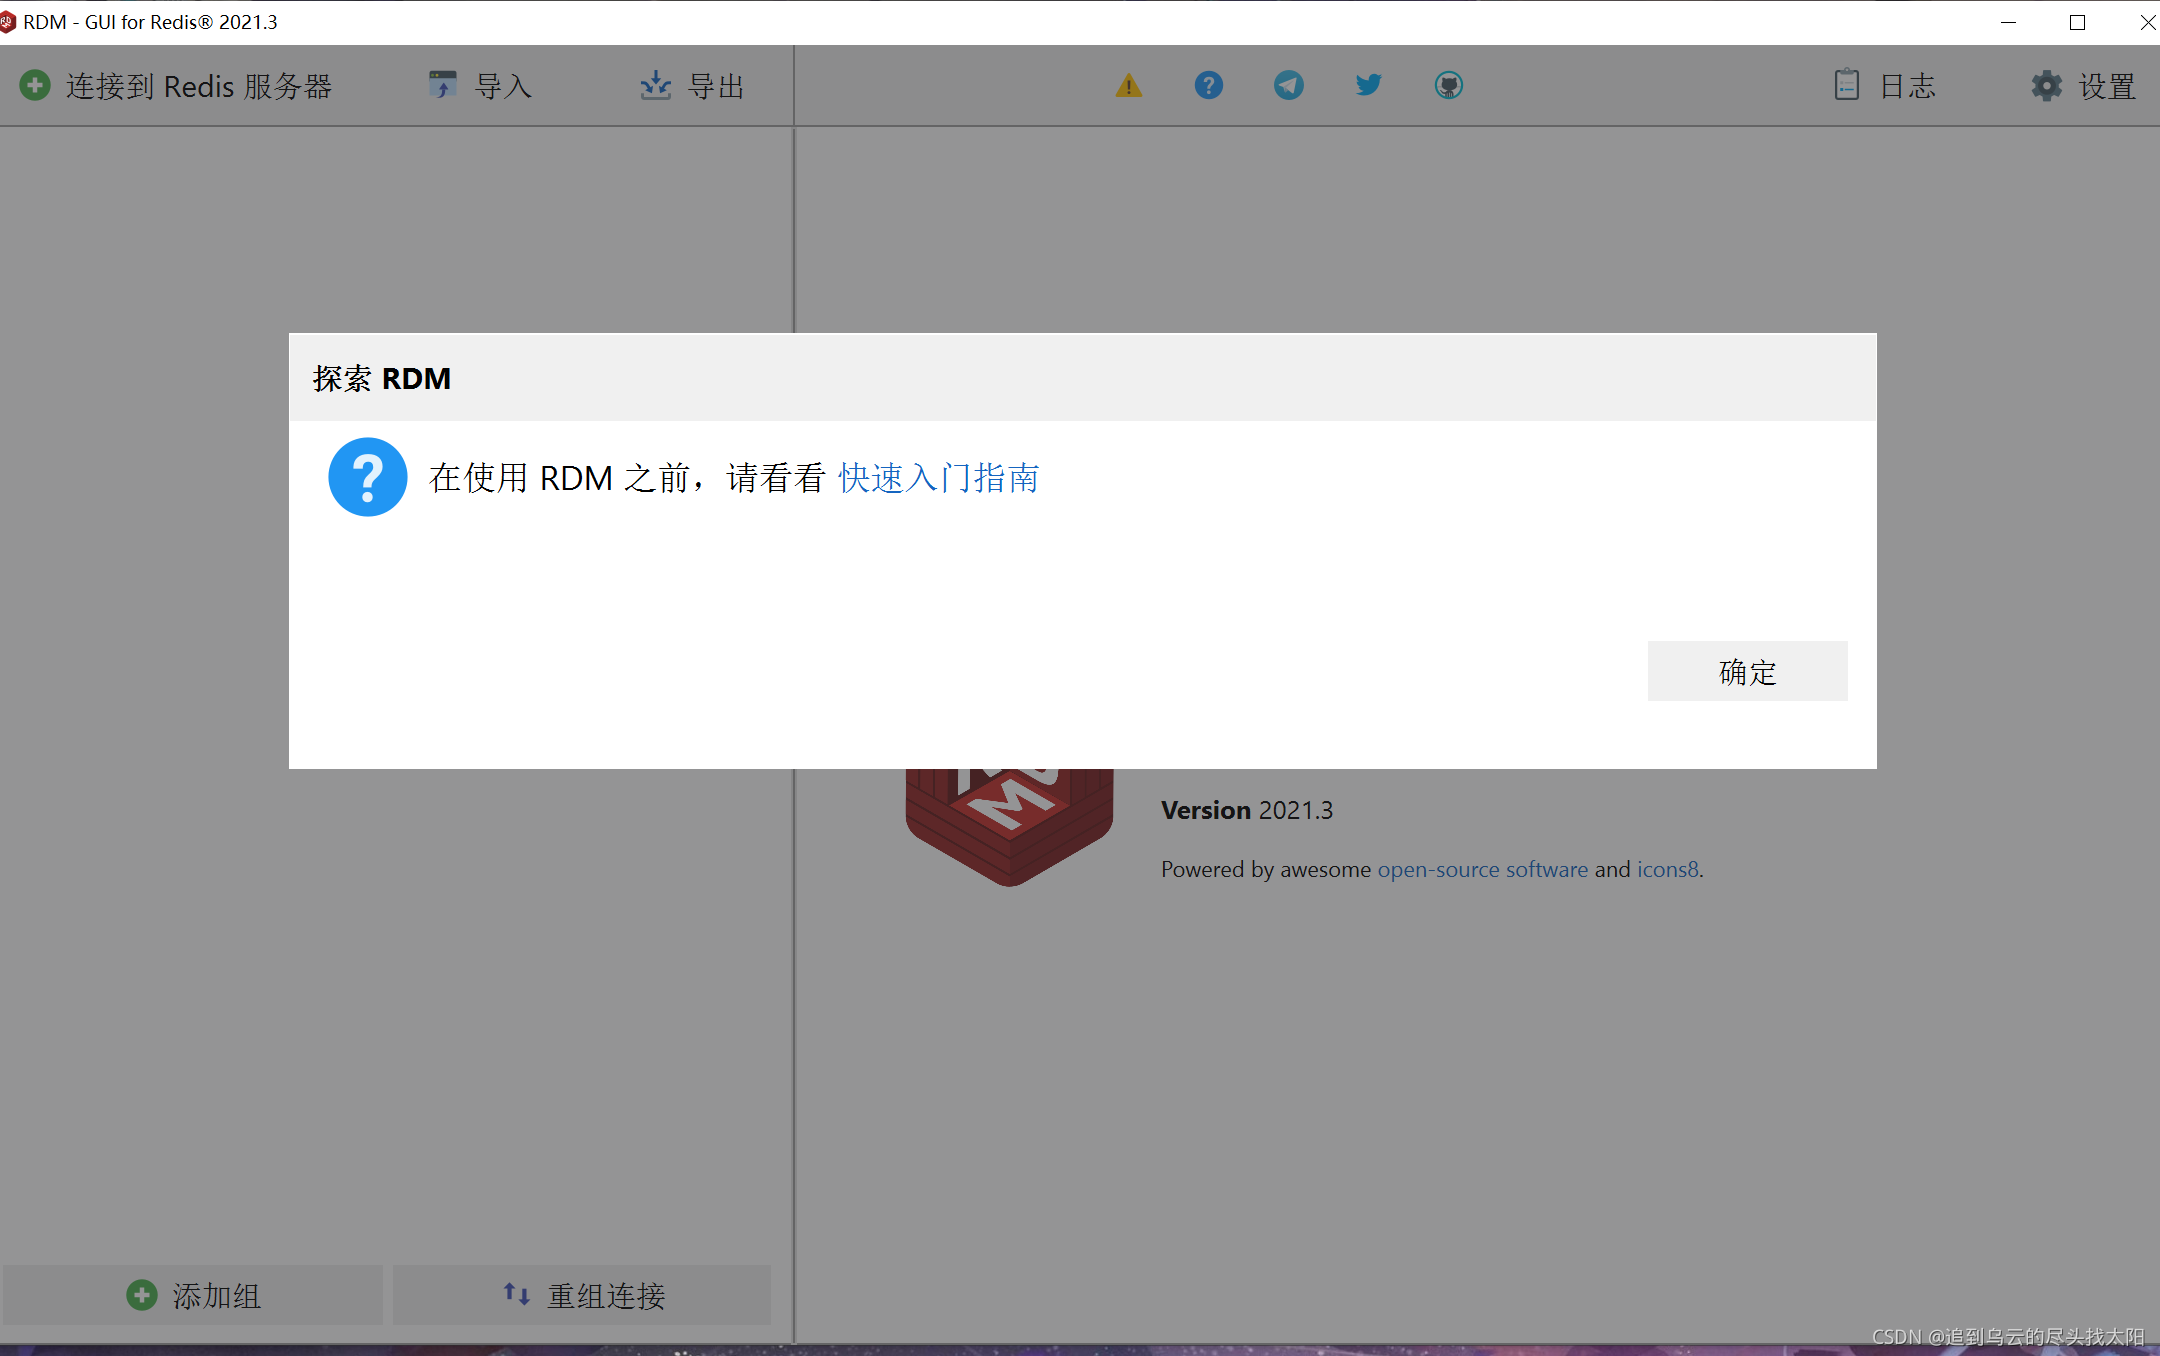Click 连接到 Redis 服务器 text
This screenshot has width=2160, height=1356.
(199, 86)
